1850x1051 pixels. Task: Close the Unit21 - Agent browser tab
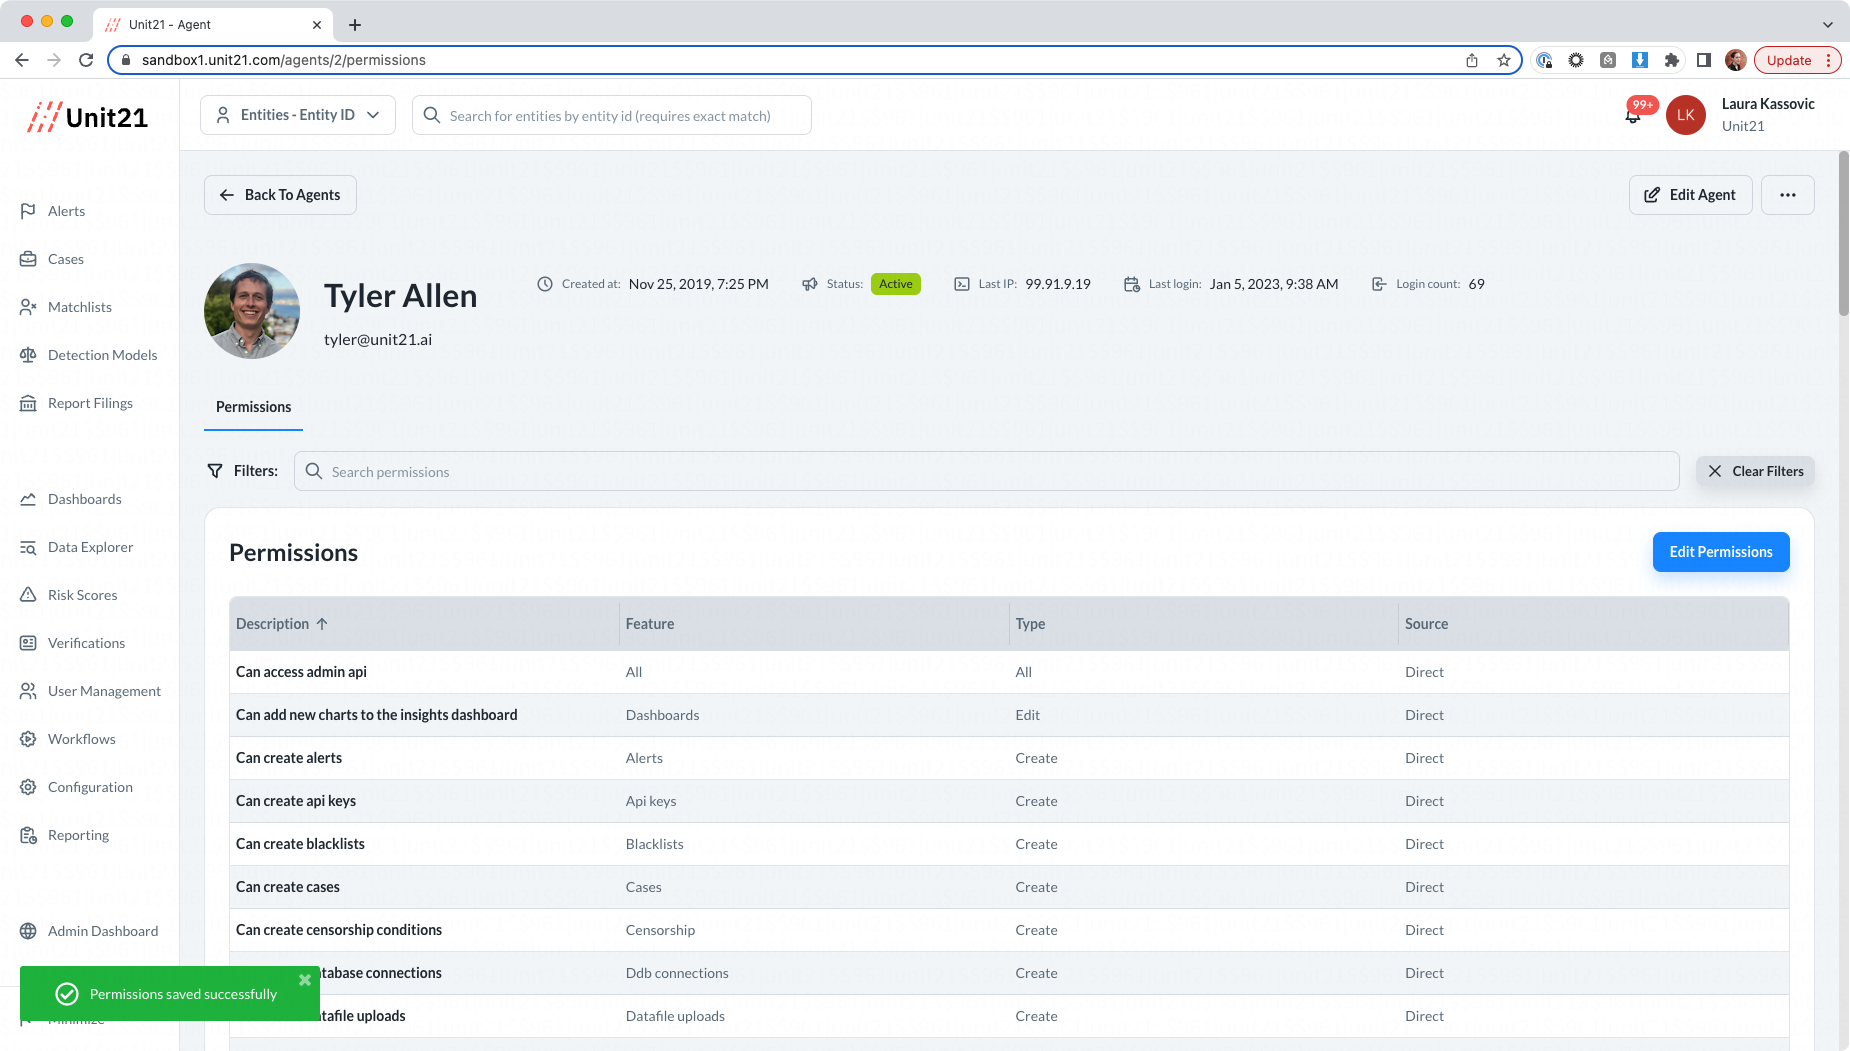(x=317, y=24)
